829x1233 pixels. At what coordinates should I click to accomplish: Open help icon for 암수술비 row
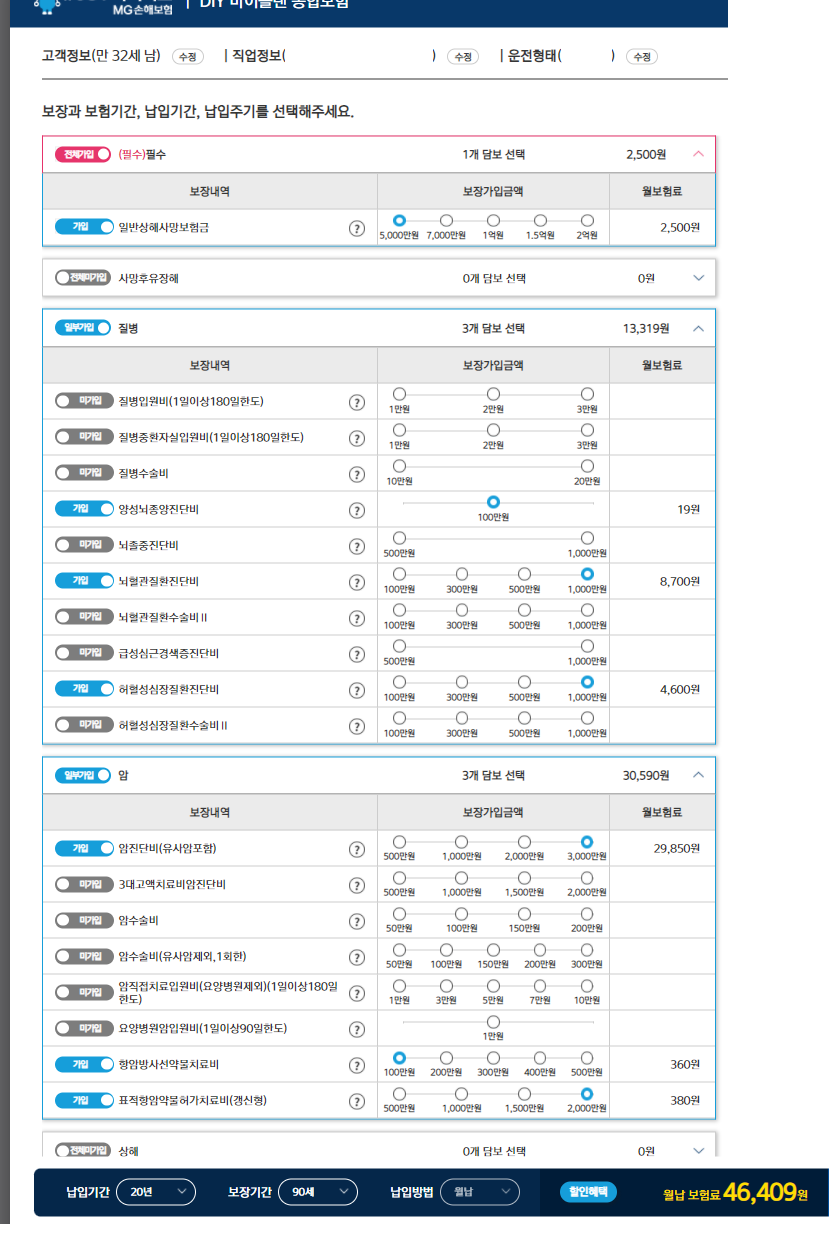(356, 921)
